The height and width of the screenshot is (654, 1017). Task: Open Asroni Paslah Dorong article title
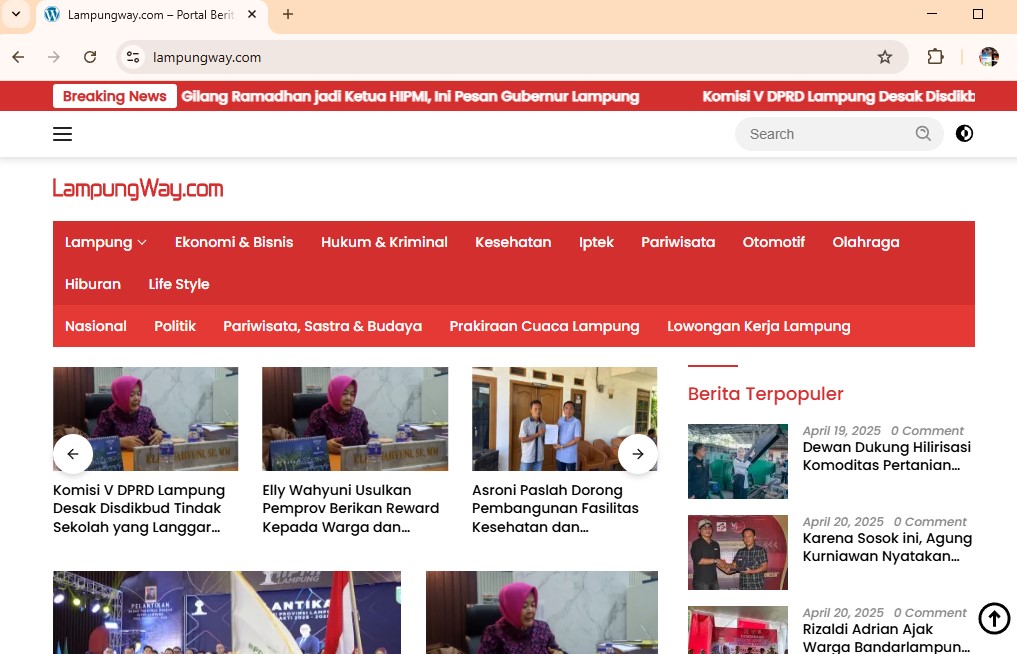pos(555,509)
